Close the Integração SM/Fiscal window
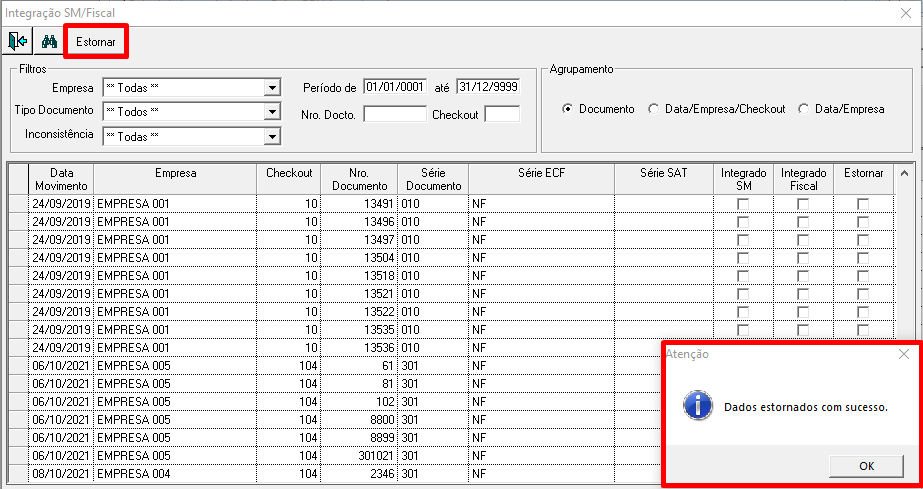Image resolution: width=923 pixels, height=489 pixels. coord(906,13)
